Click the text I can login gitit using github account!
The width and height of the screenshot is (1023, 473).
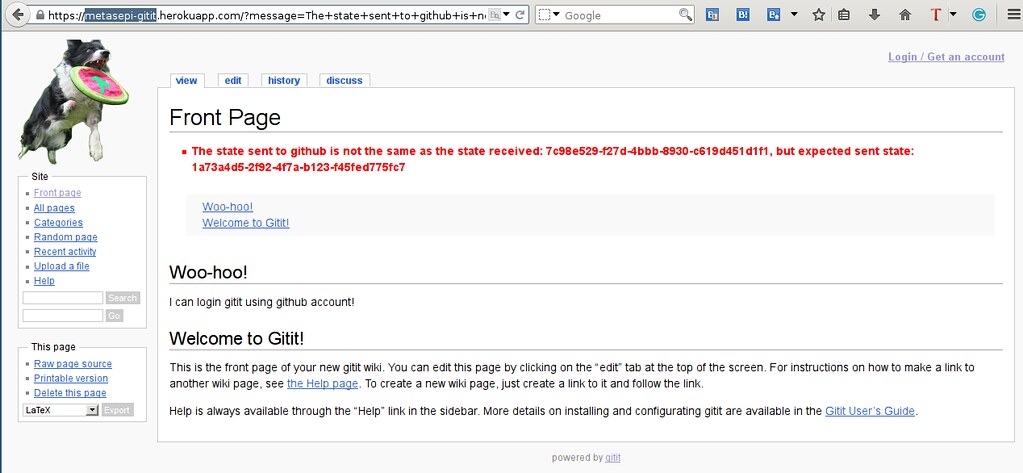click(262, 302)
